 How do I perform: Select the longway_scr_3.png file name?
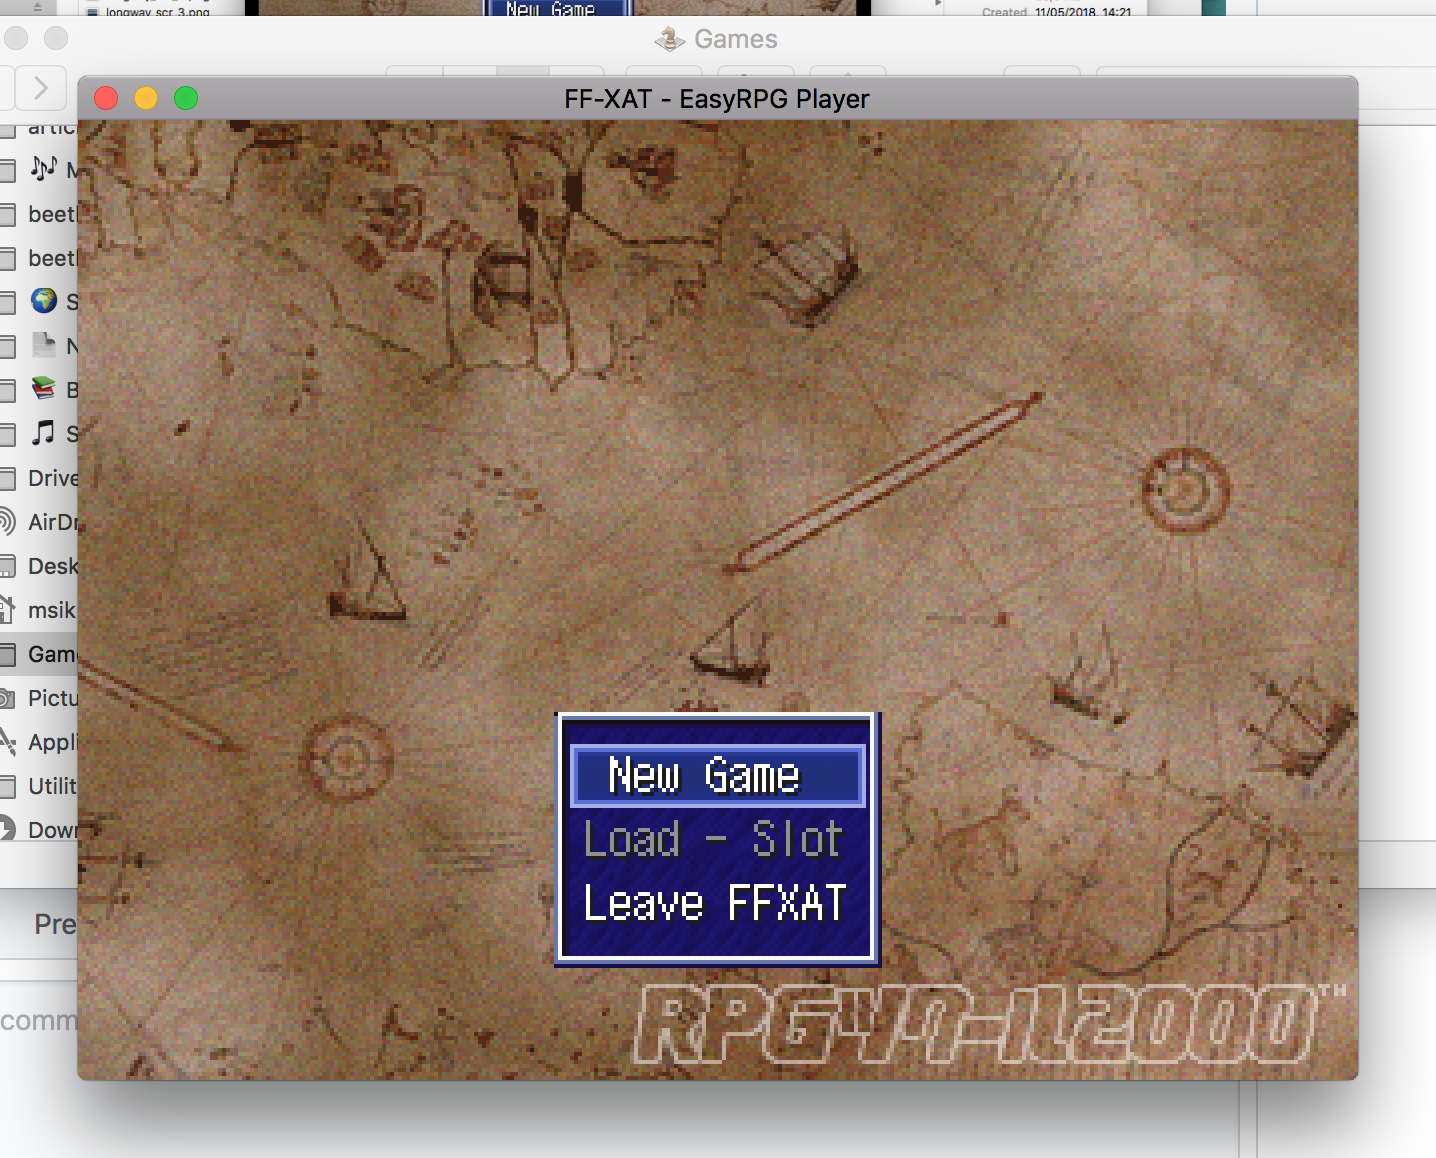pyautogui.click(x=157, y=11)
